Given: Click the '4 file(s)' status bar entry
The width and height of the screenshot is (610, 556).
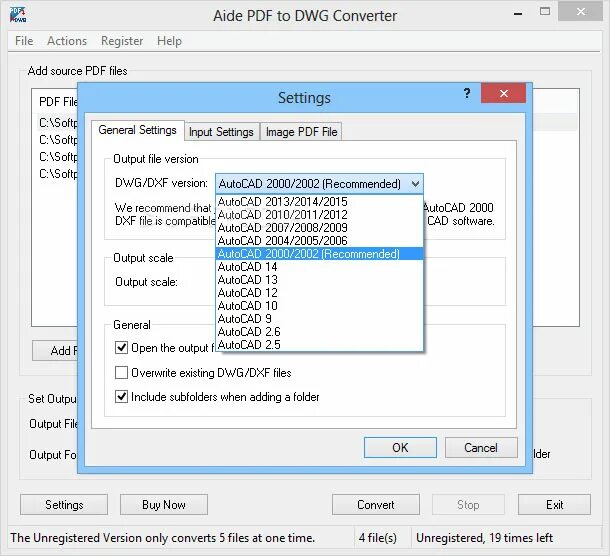Looking at the screenshot, I should pos(378,538).
